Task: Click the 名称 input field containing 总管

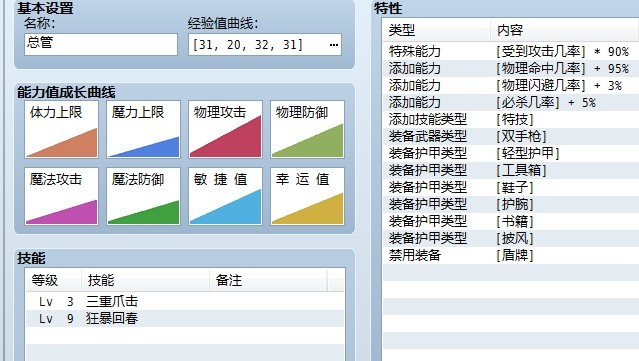Action: (101, 44)
